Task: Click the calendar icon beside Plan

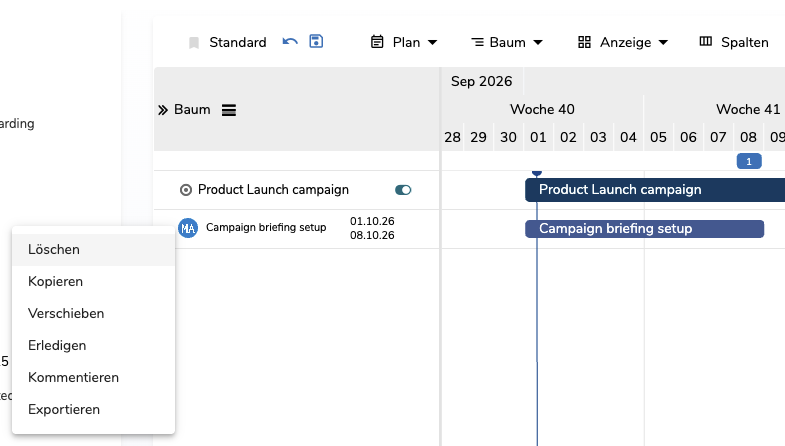Action: [377, 42]
